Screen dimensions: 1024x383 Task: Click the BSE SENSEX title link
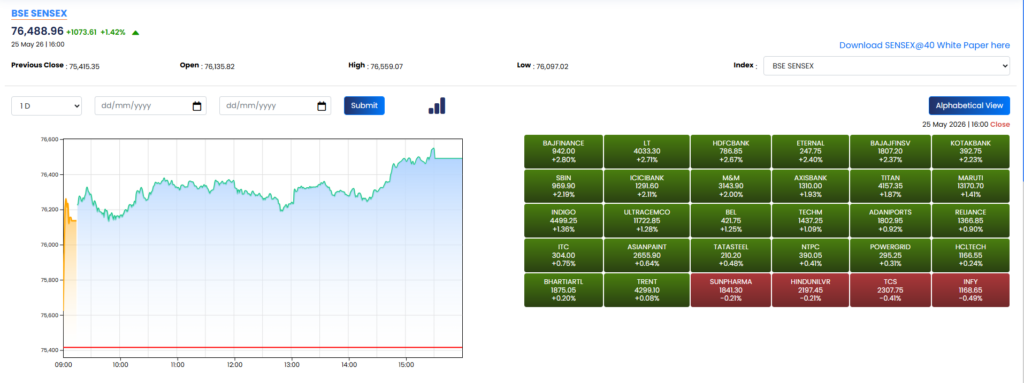39,14
